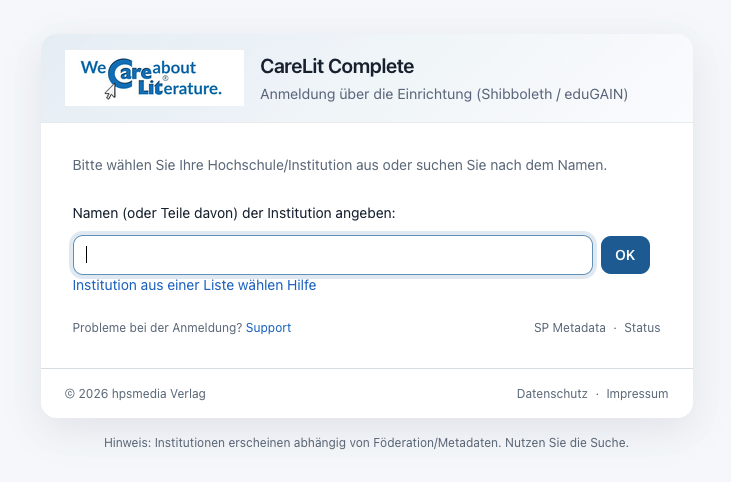Screen dimensions: 731x482
Task: Open the Impressum link
Action: [x=637, y=394]
